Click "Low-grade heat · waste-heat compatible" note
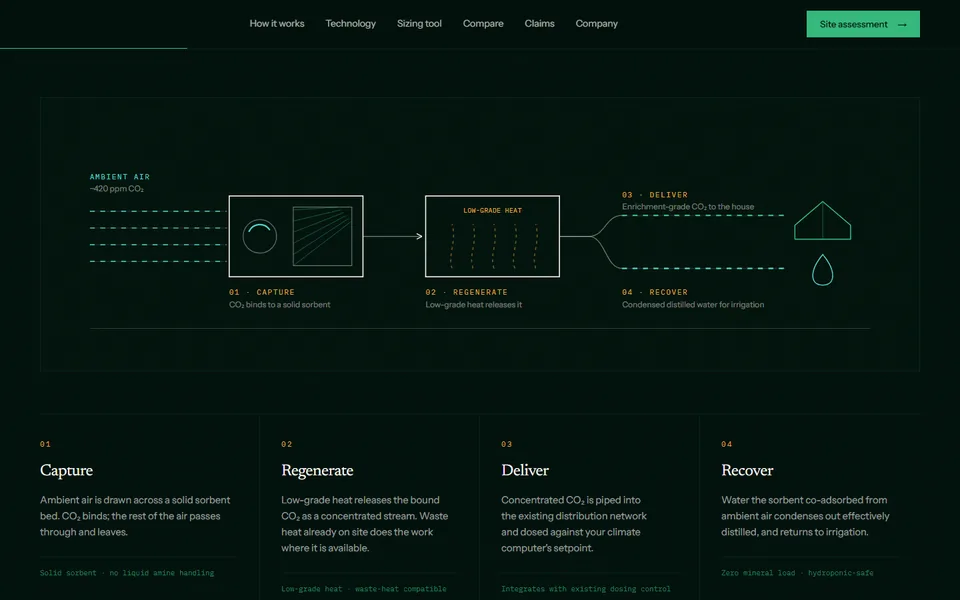The height and width of the screenshot is (600, 960). coord(364,589)
